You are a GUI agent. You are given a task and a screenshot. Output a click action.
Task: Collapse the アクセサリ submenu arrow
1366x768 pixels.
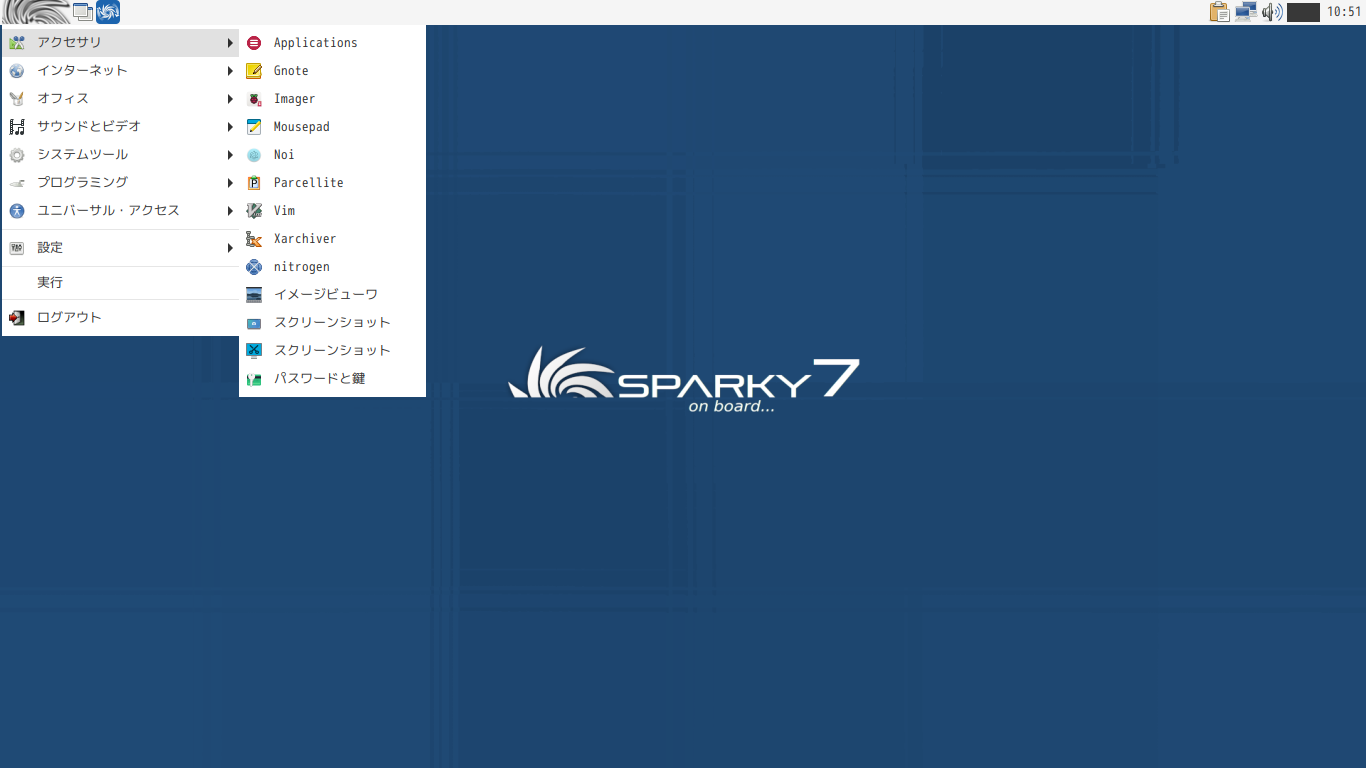(230, 43)
